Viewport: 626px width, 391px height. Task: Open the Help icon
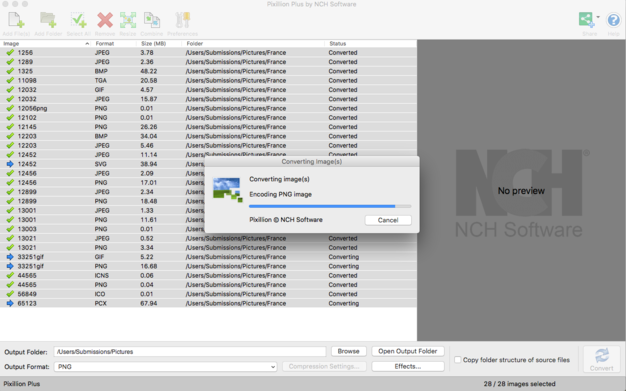click(x=613, y=20)
